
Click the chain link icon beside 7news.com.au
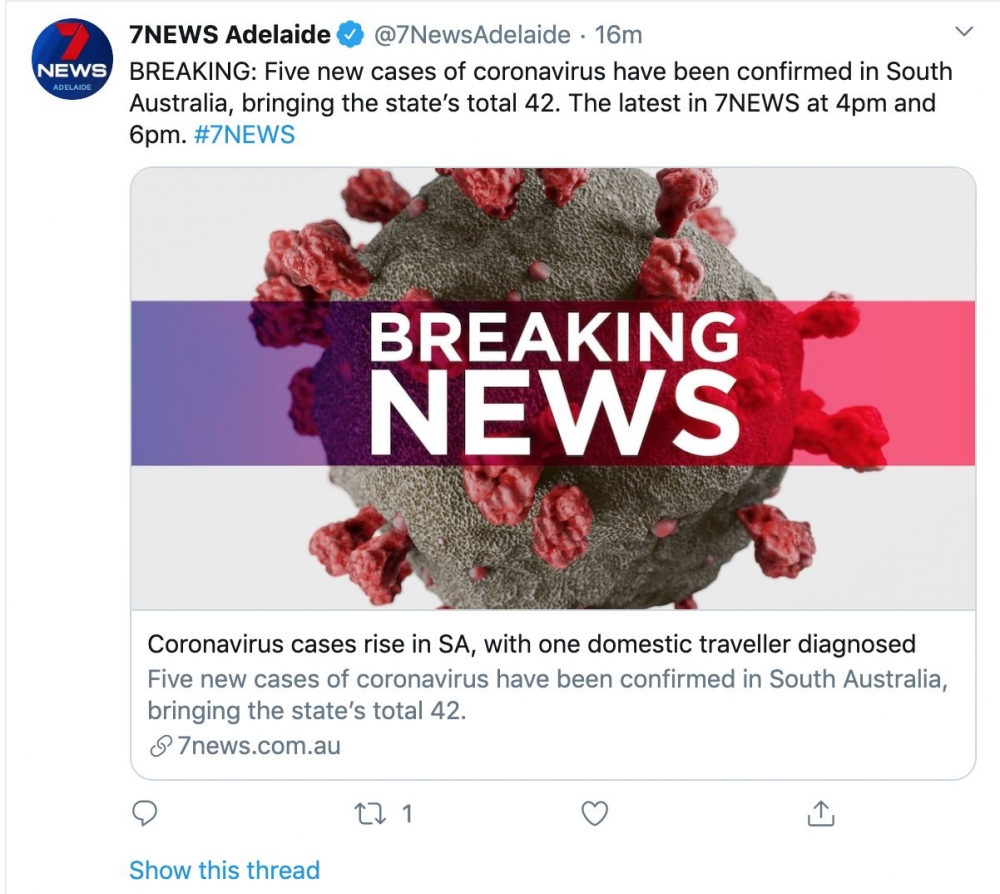(x=159, y=746)
